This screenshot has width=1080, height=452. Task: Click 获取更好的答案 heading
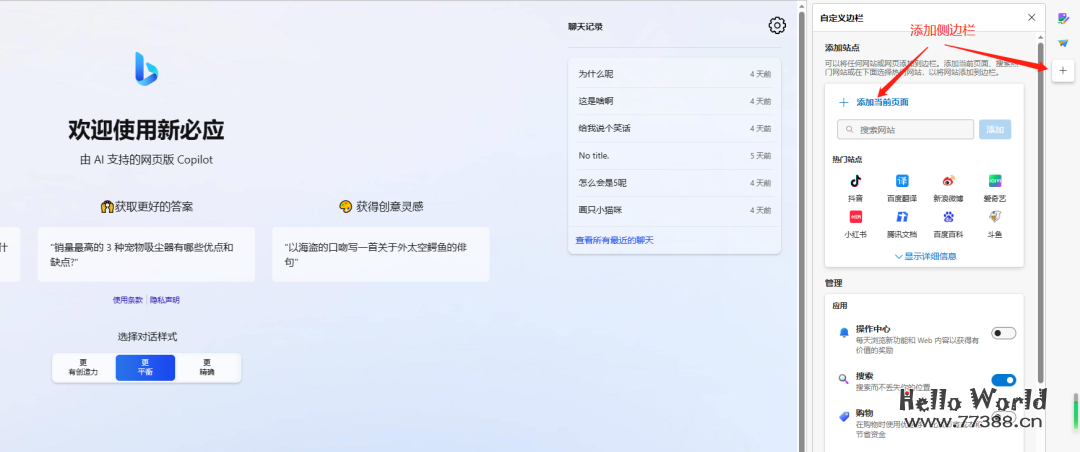pos(147,207)
